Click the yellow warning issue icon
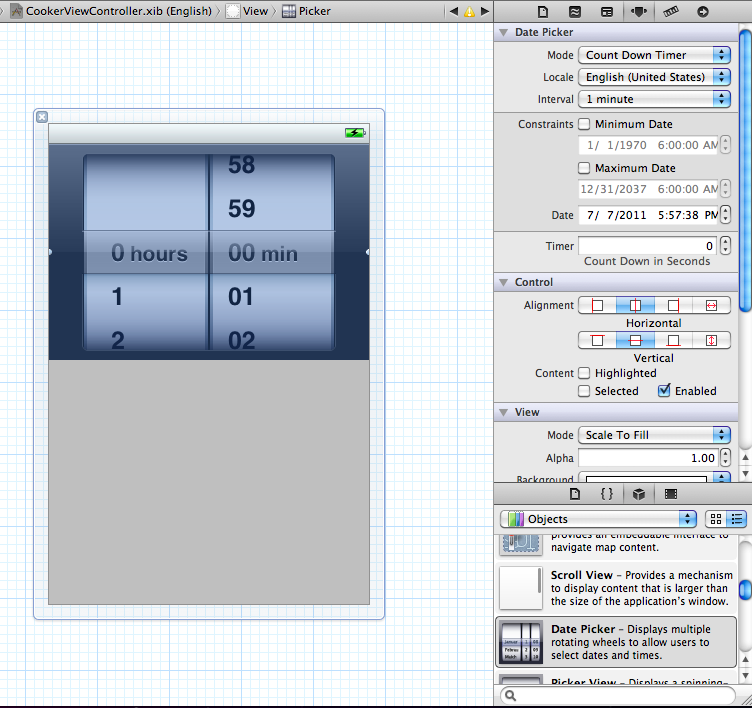Viewport: 752px width, 708px height. pyautogui.click(x=470, y=12)
